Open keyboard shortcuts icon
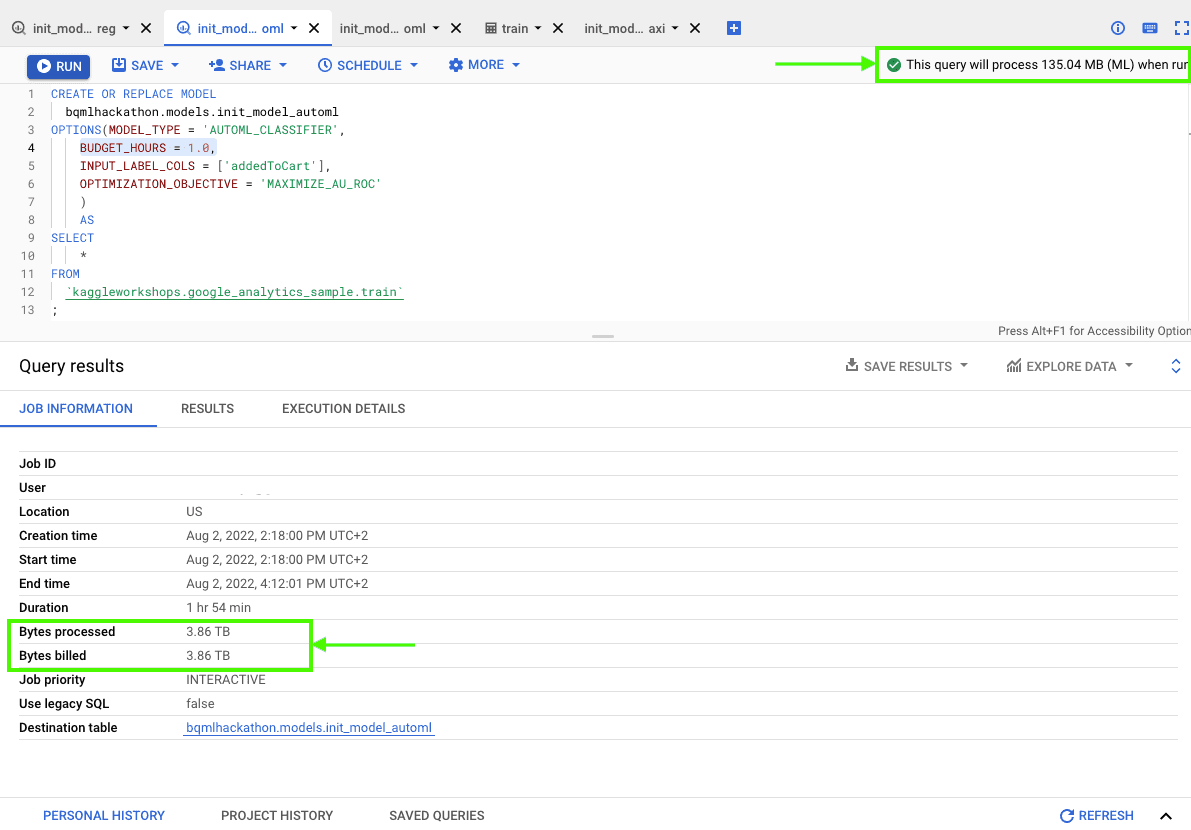The image size is (1191, 830). 1150,28
